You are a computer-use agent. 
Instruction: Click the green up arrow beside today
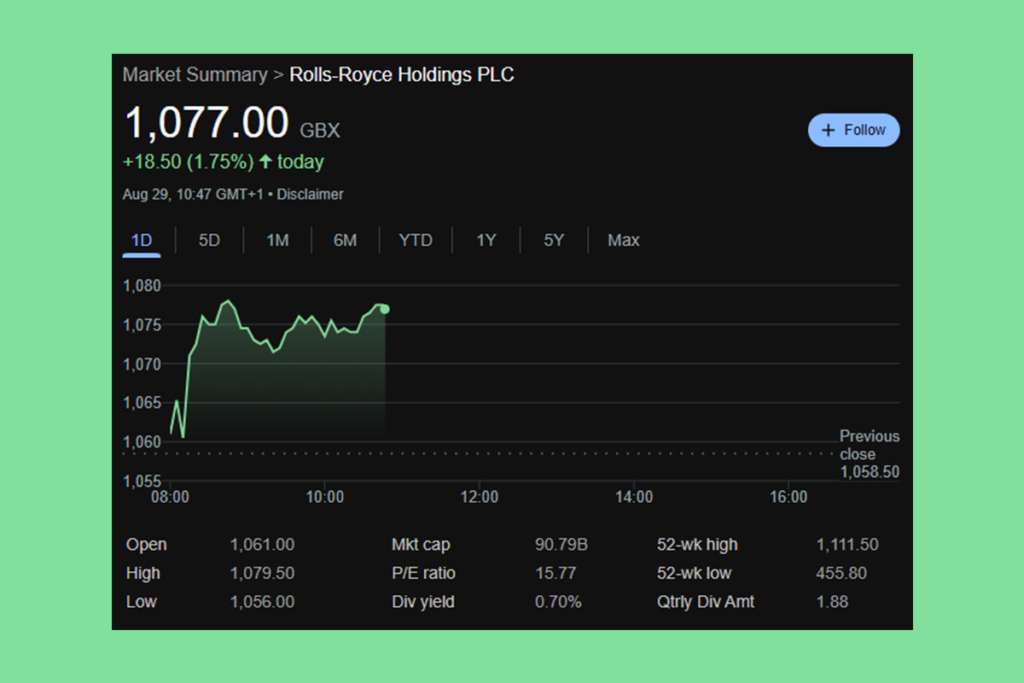[x=265, y=161]
